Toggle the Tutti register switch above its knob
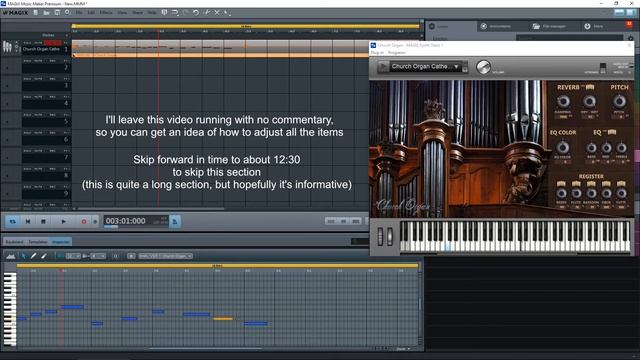 point(621,184)
